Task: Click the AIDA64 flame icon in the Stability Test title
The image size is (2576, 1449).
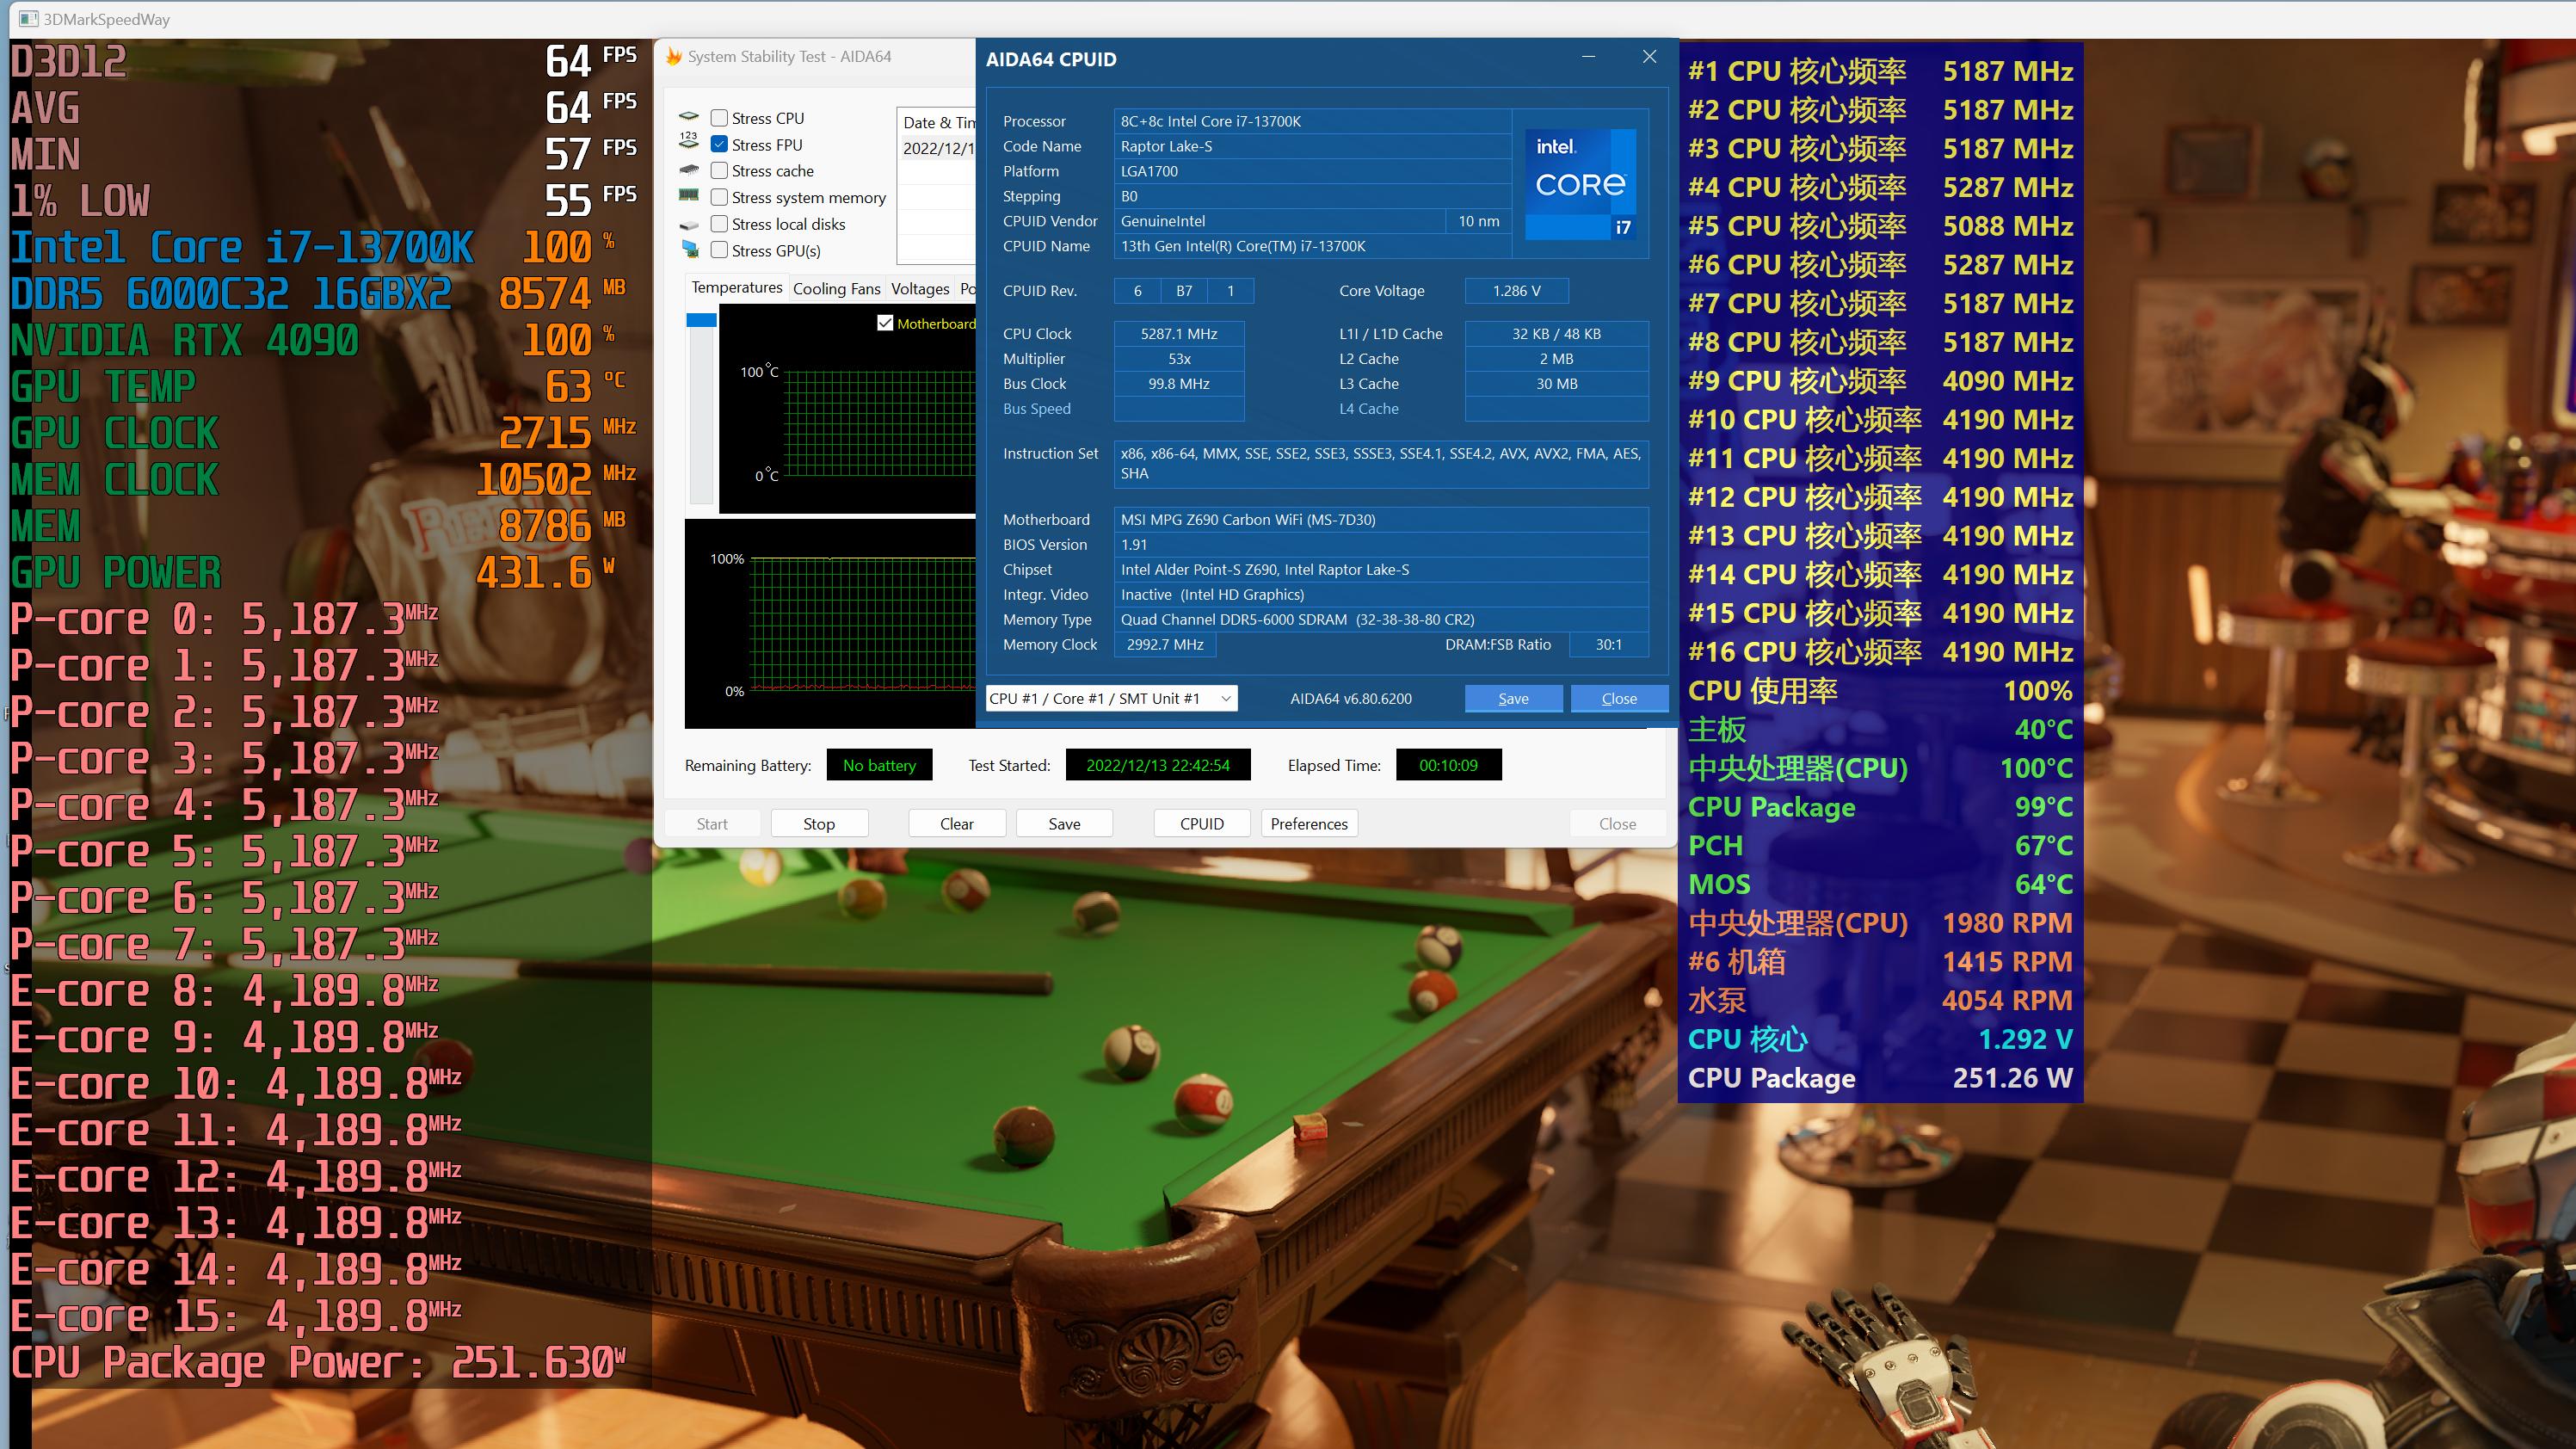Action: 673,57
